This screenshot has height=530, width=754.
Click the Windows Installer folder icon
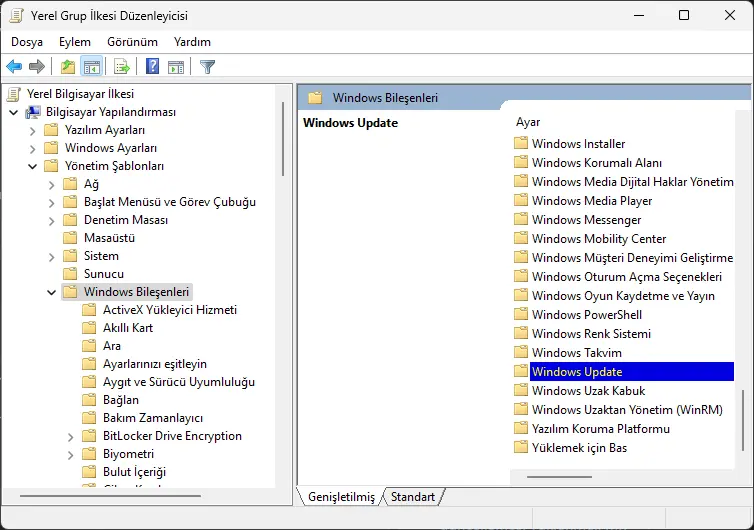[521, 143]
